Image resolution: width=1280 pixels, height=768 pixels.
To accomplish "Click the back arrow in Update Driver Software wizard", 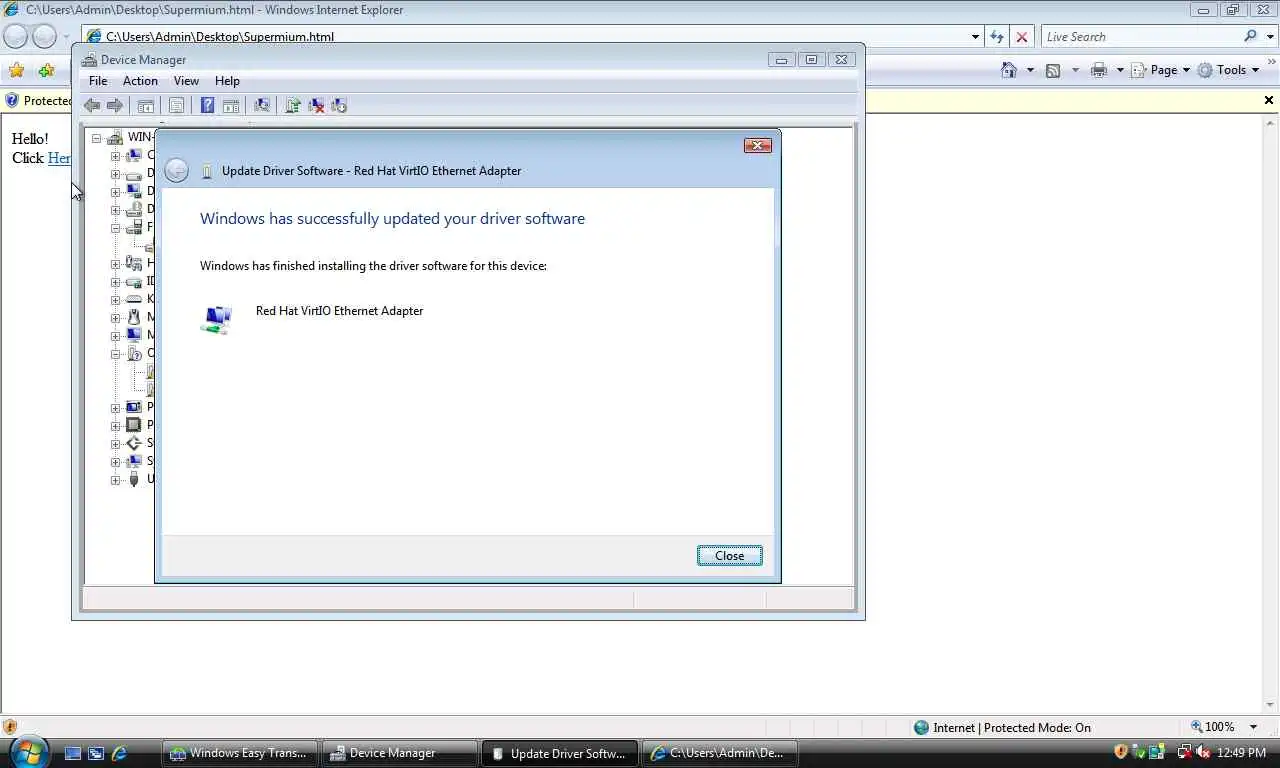I will point(176,170).
